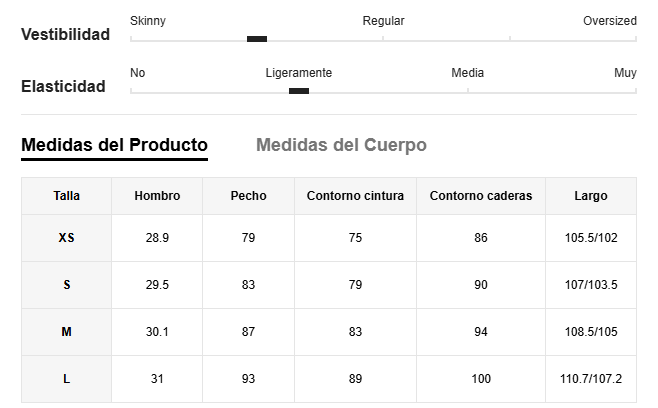Select the XS size row label

click(x=66, y=238)
